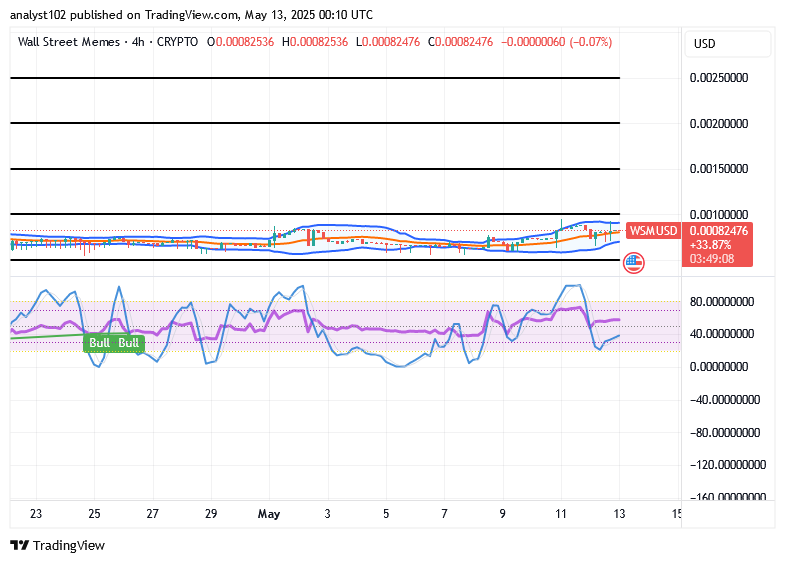The height and width of the screenshot is (563, 785).
Task: Click date 11 on the time axis
Action: [561, 514]
